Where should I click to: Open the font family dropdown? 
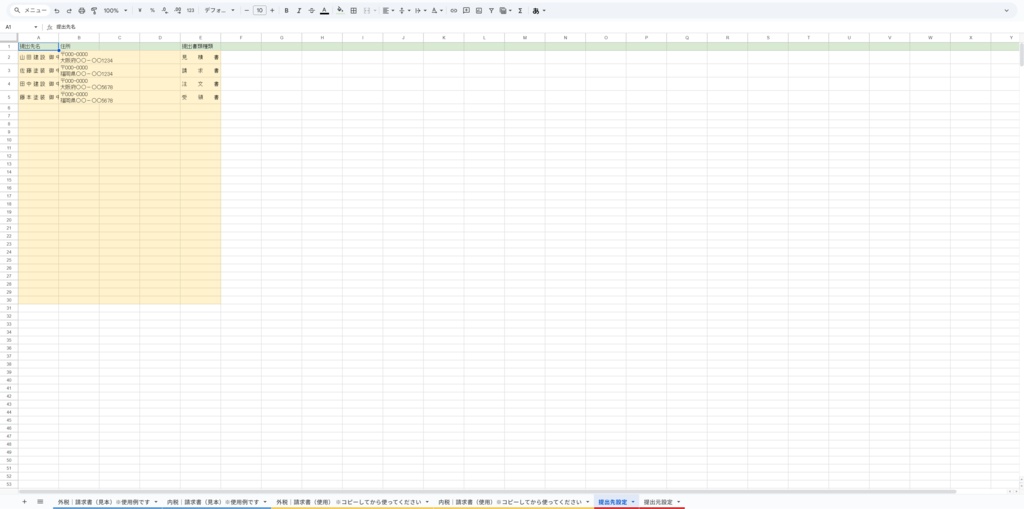point(219,10)
